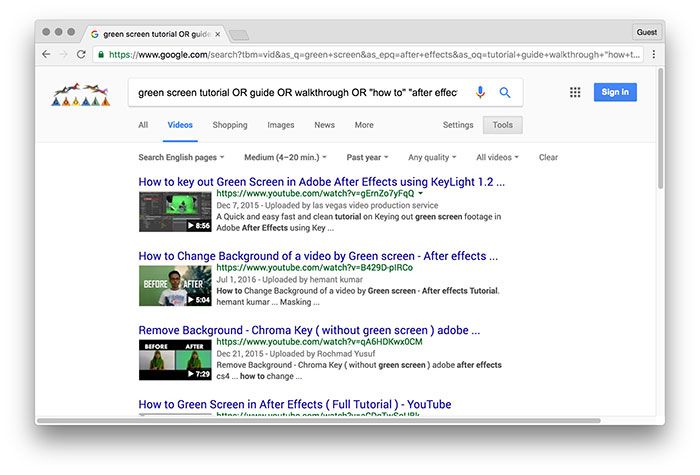Viewport: 700px width, 475px height.
Task: Expand the Any quality dropdown
Action: coord(432,157)
